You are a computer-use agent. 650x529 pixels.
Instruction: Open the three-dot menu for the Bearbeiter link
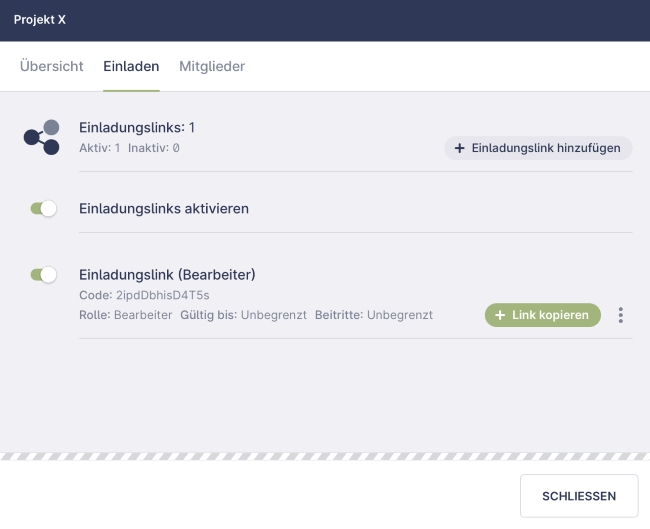pyautogui.click(x=621, y=315)
